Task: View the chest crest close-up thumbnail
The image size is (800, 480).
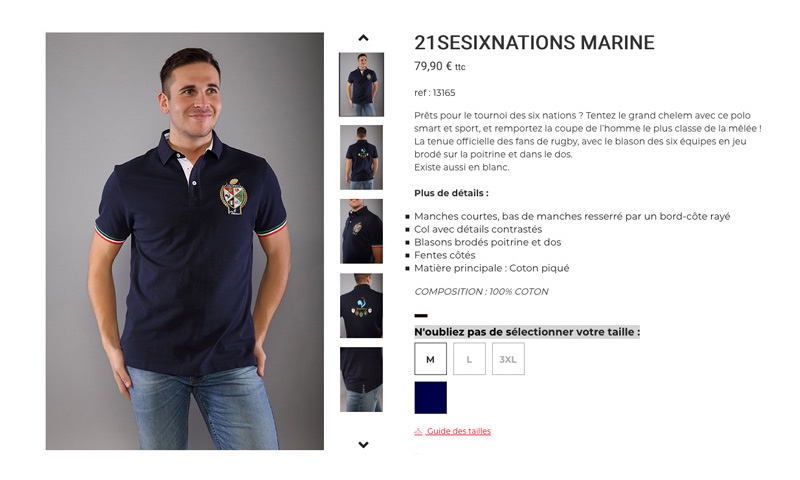Action: point(361,231)
